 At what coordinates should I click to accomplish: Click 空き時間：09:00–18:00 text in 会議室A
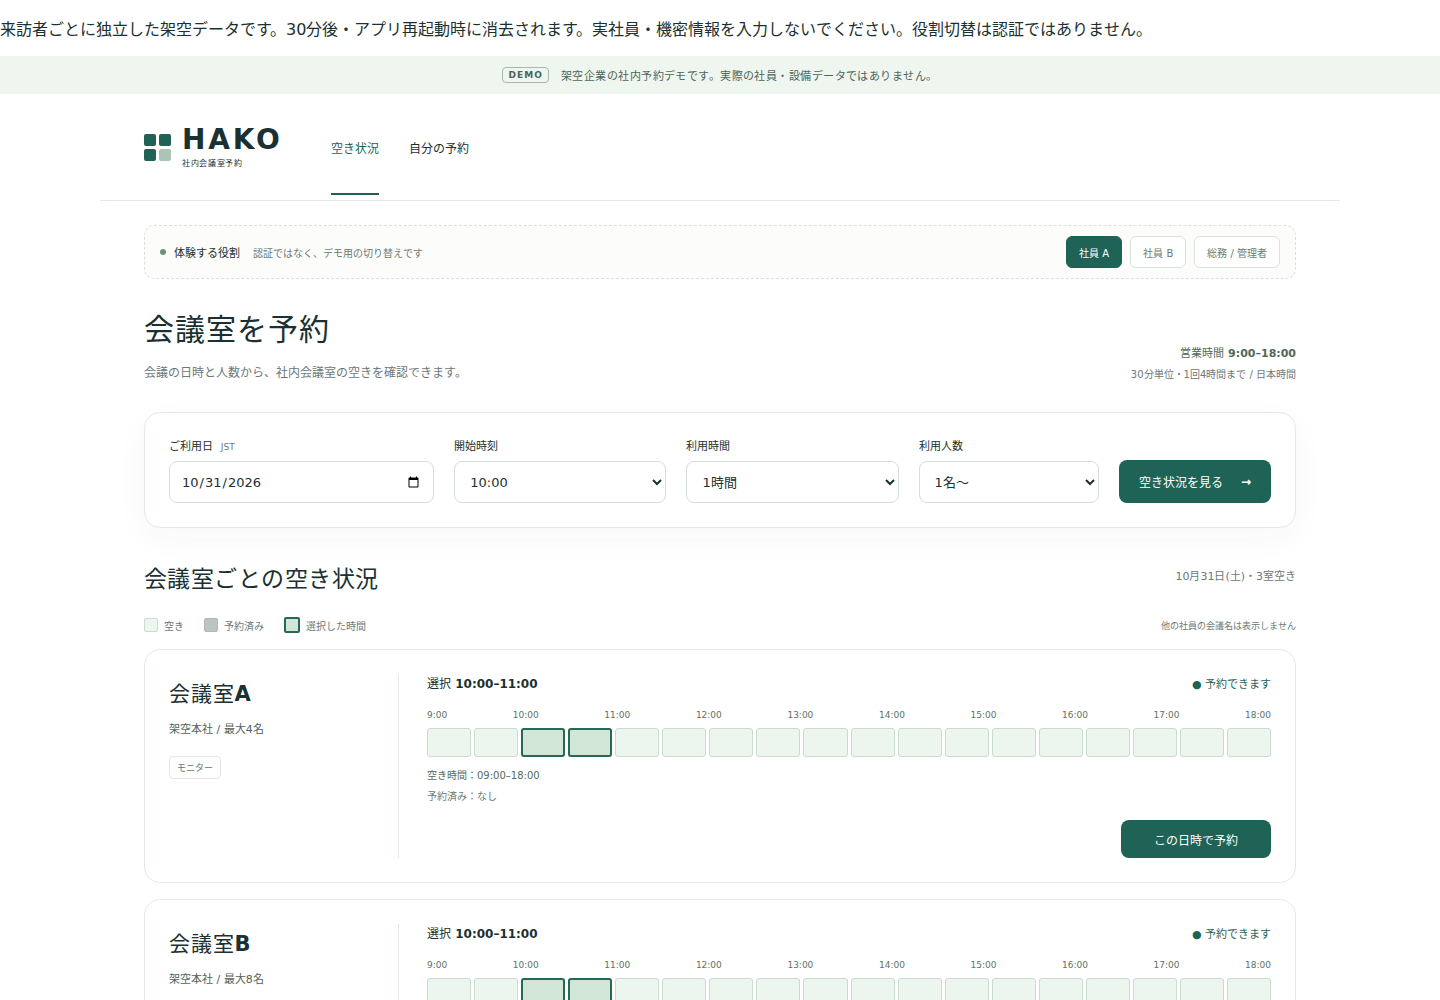click(x=483, y=775)
